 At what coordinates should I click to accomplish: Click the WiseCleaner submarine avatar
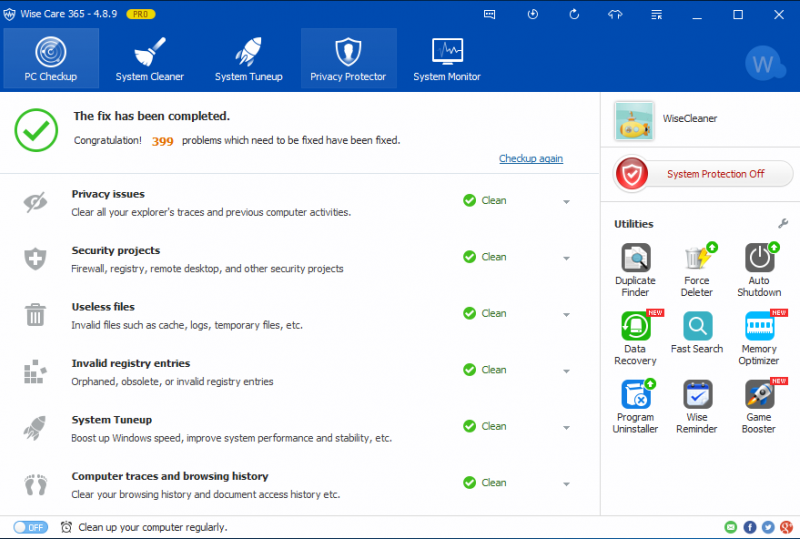pyautogui.click(x=634, y=121)
